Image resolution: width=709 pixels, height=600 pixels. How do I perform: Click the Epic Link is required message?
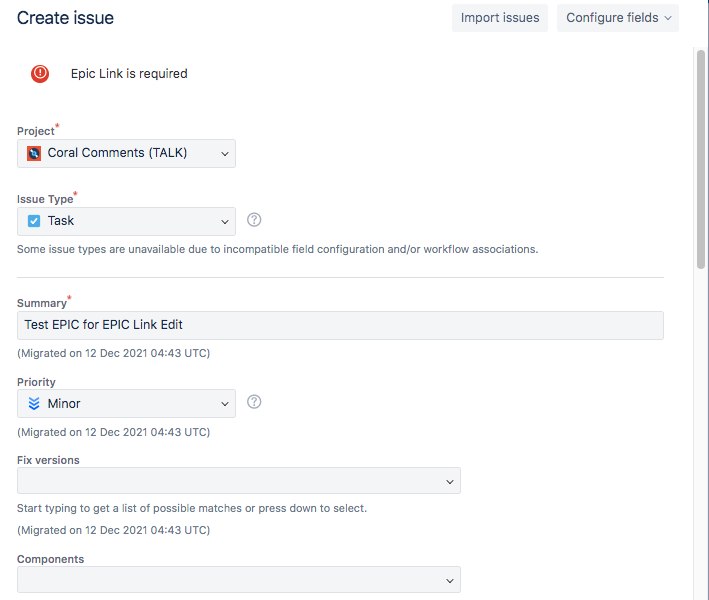[x=129, y=74]
